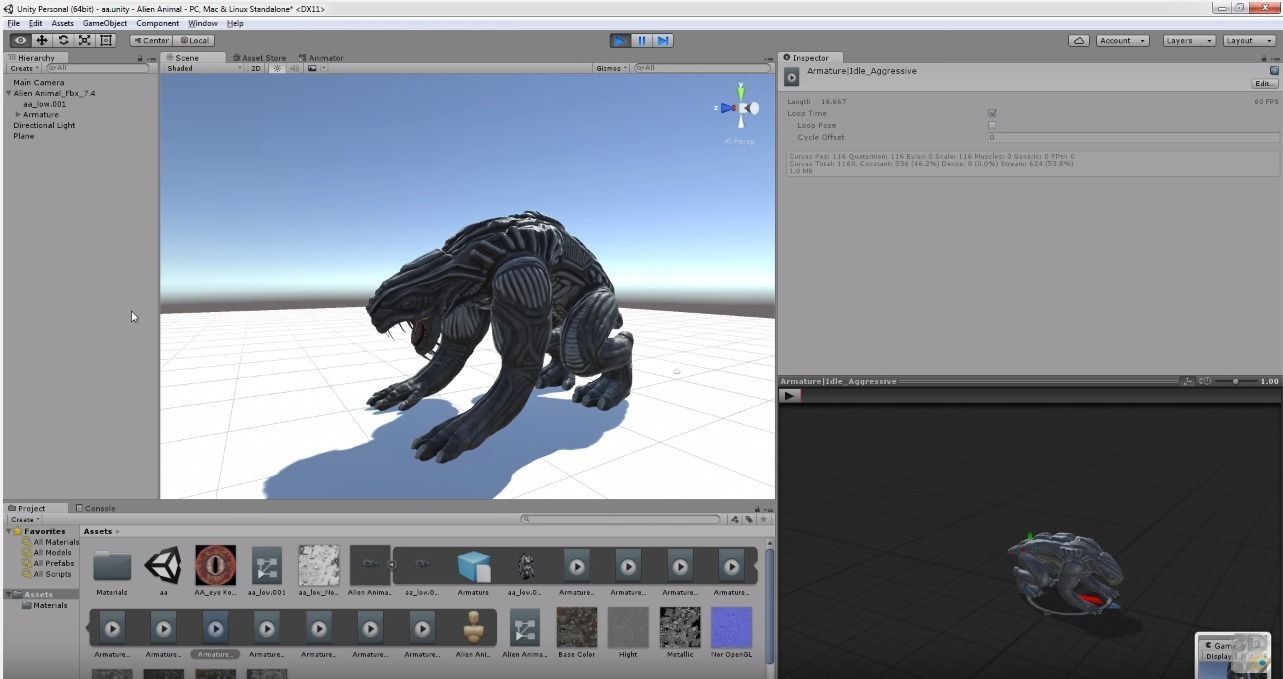Switch to the Console tab
This screenshot has height=679, width=1283.
[95, 508]
